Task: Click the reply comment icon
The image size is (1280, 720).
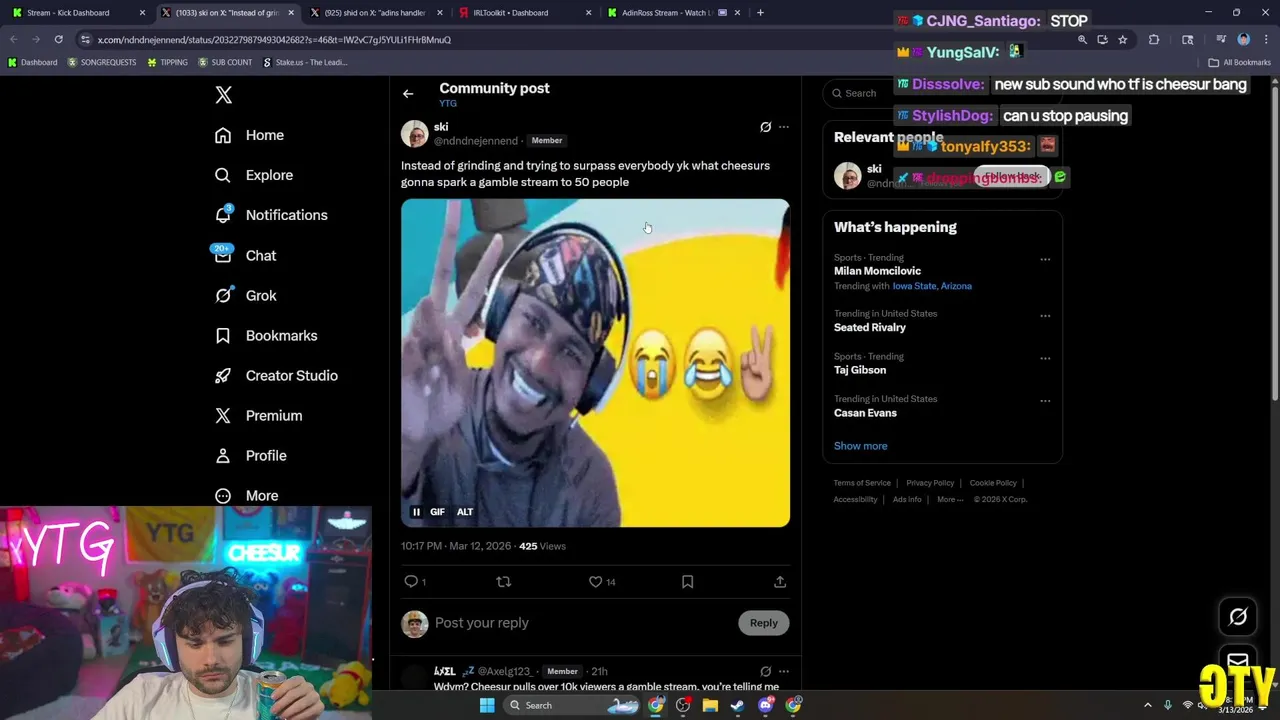Action: (411, 581)
